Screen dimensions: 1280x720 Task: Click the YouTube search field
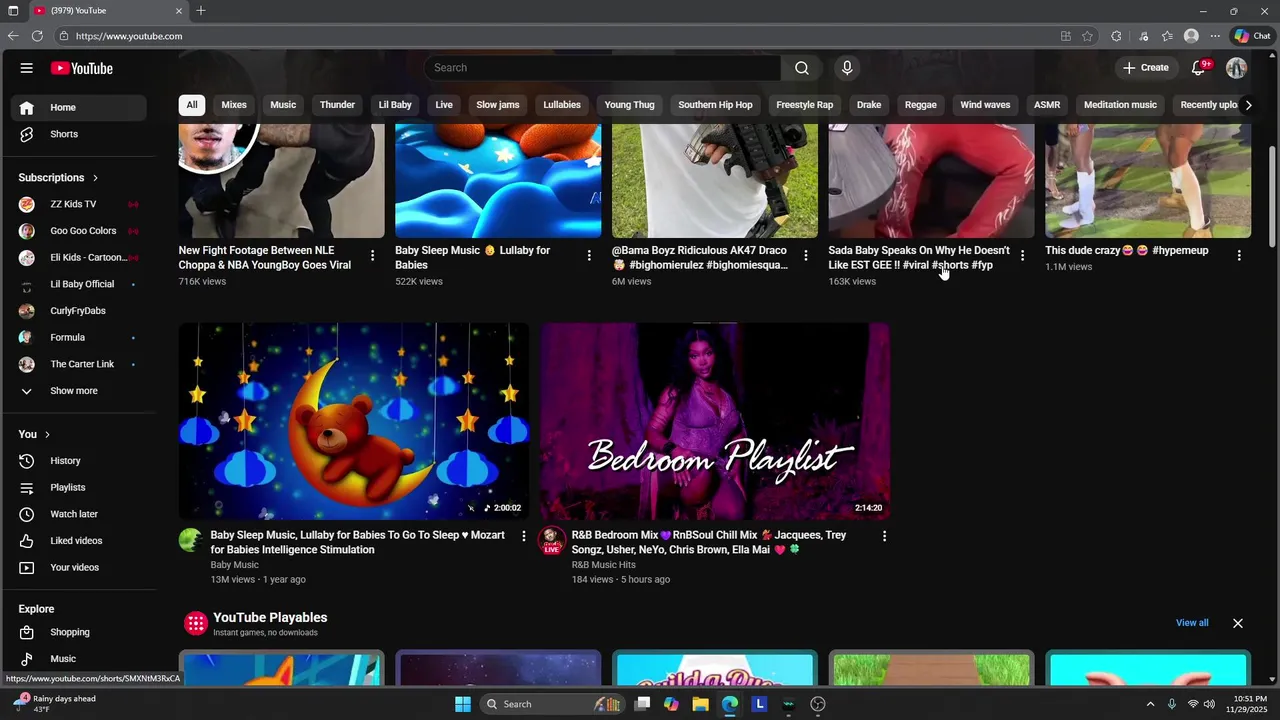[x=602, y=68]
